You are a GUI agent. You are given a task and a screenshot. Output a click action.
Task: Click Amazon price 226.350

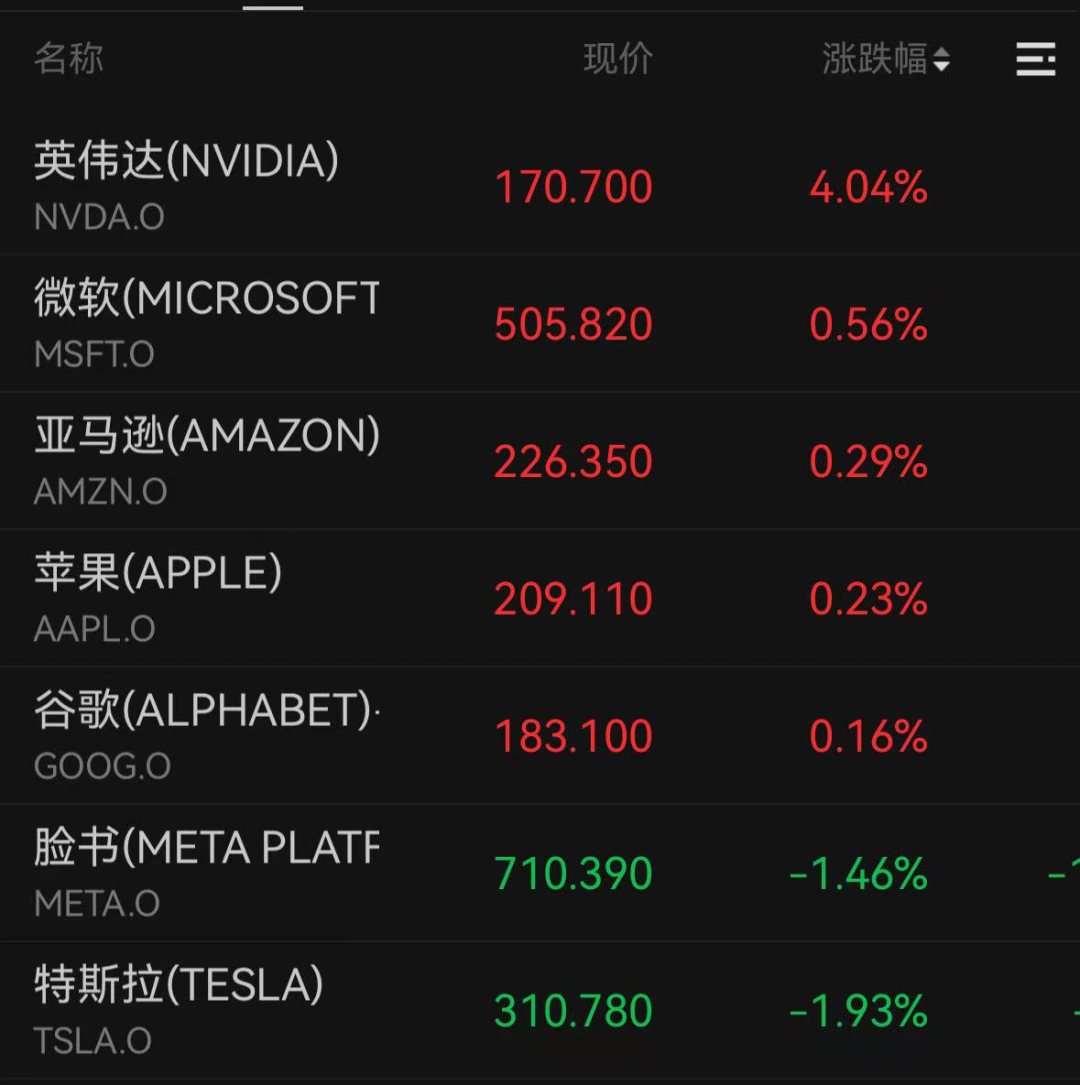pyautogui.click(x=573, y=462)
